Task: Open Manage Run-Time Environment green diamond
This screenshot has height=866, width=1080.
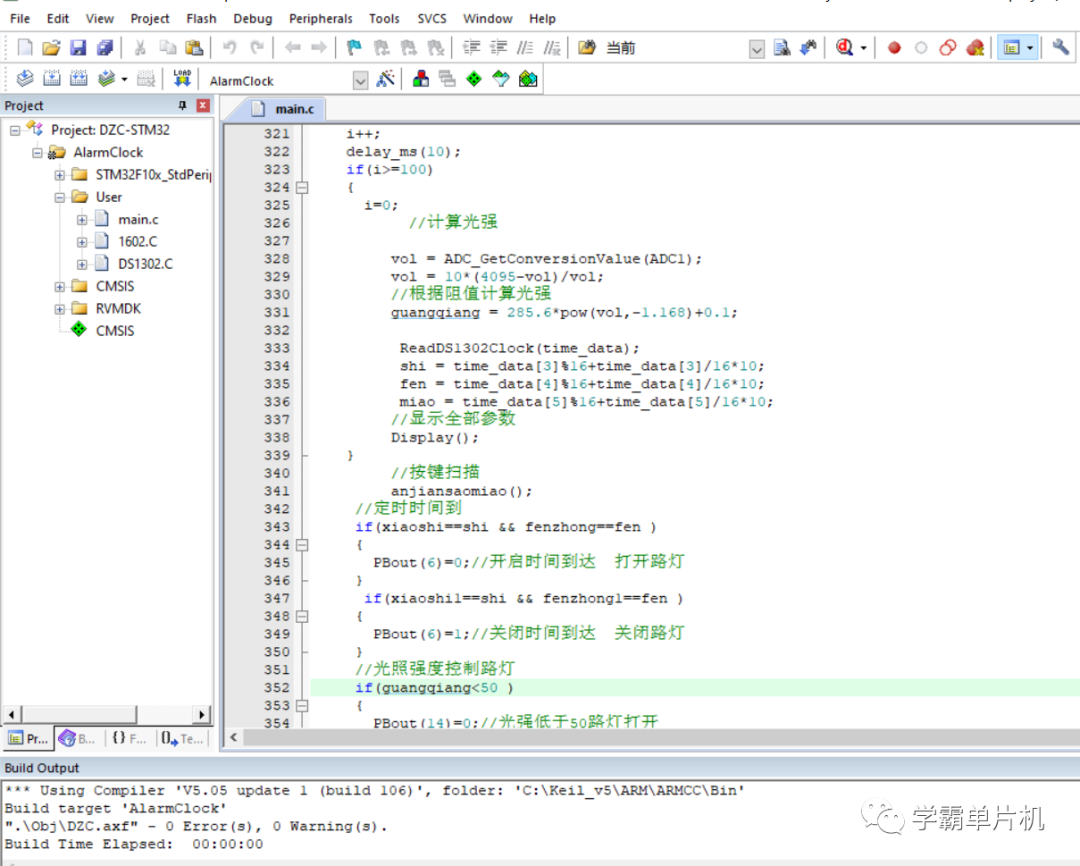Action: point(474,79)
